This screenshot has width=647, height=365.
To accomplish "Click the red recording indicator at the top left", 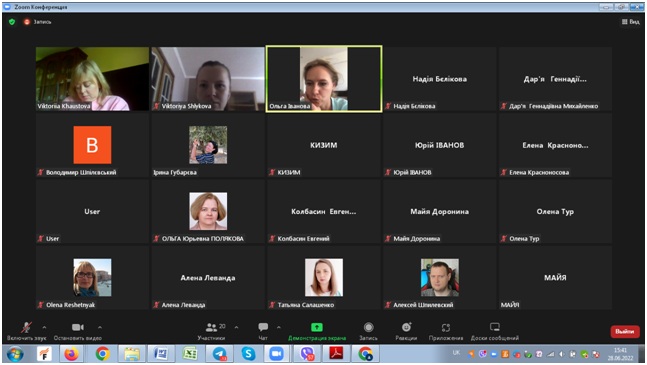I will tap(27, 22).
